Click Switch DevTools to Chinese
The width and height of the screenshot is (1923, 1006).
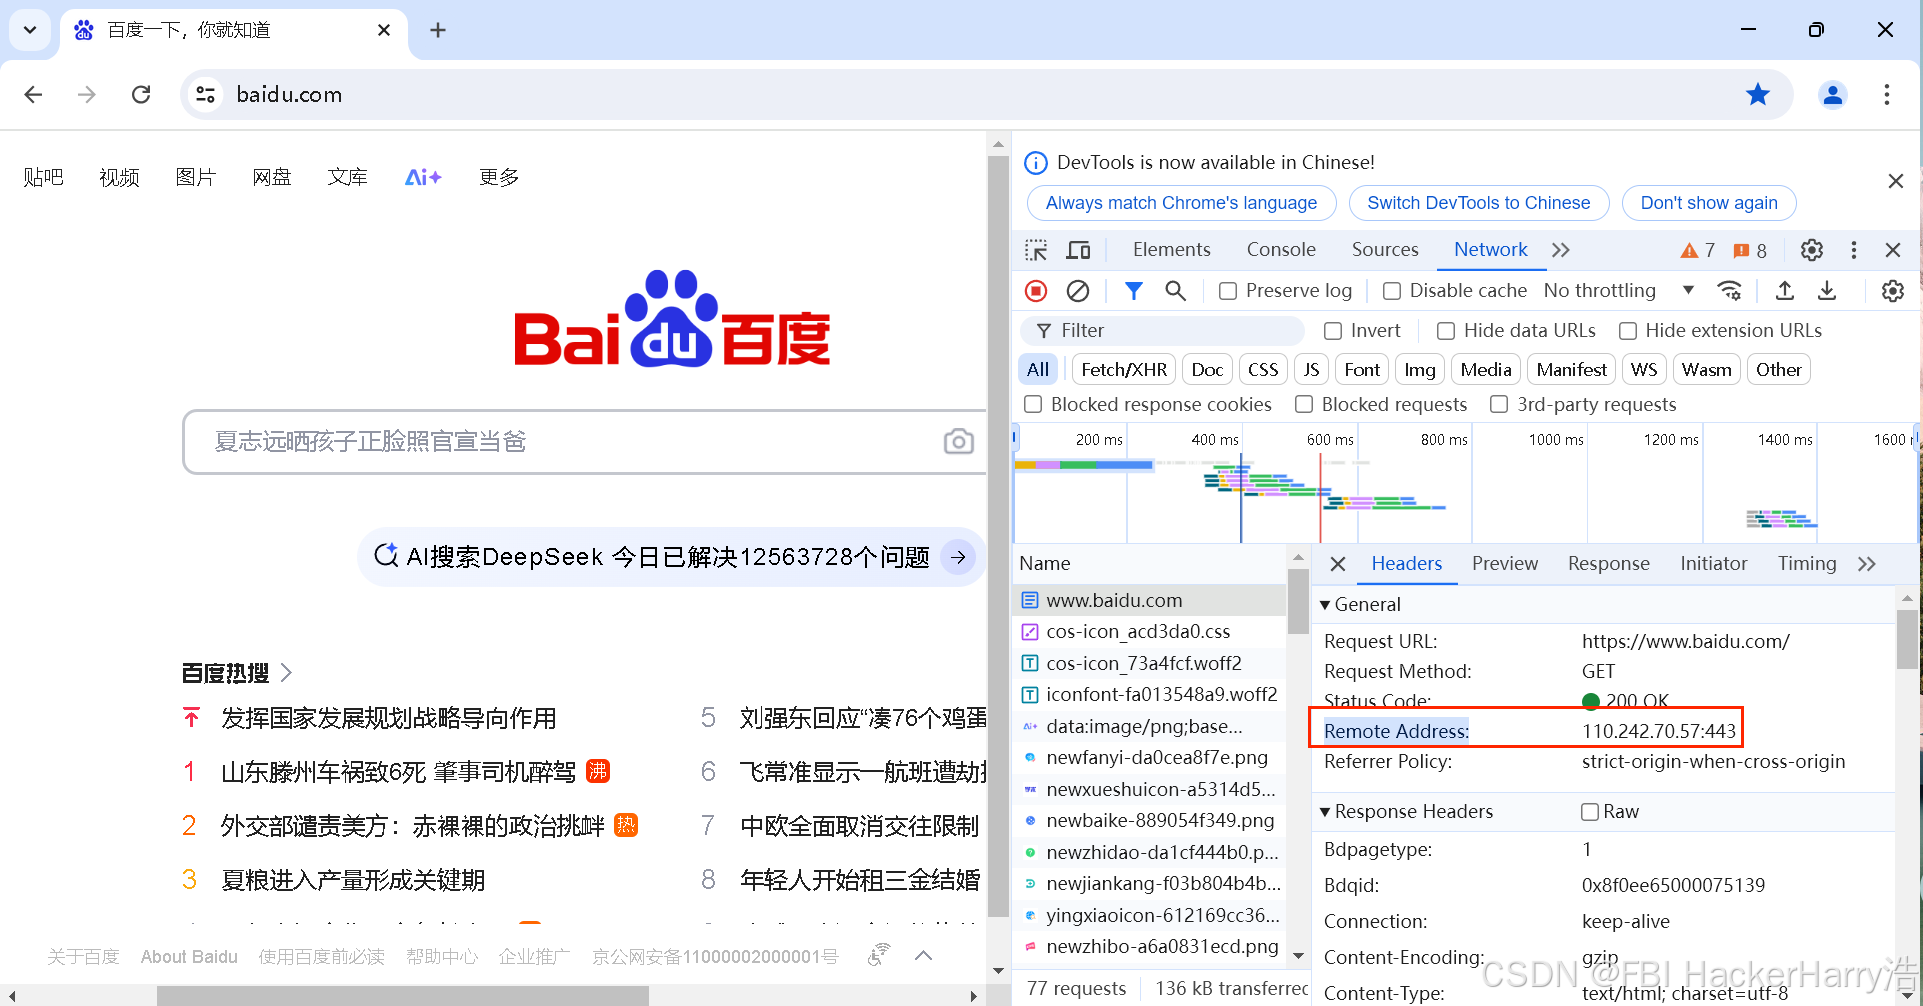1478,203
